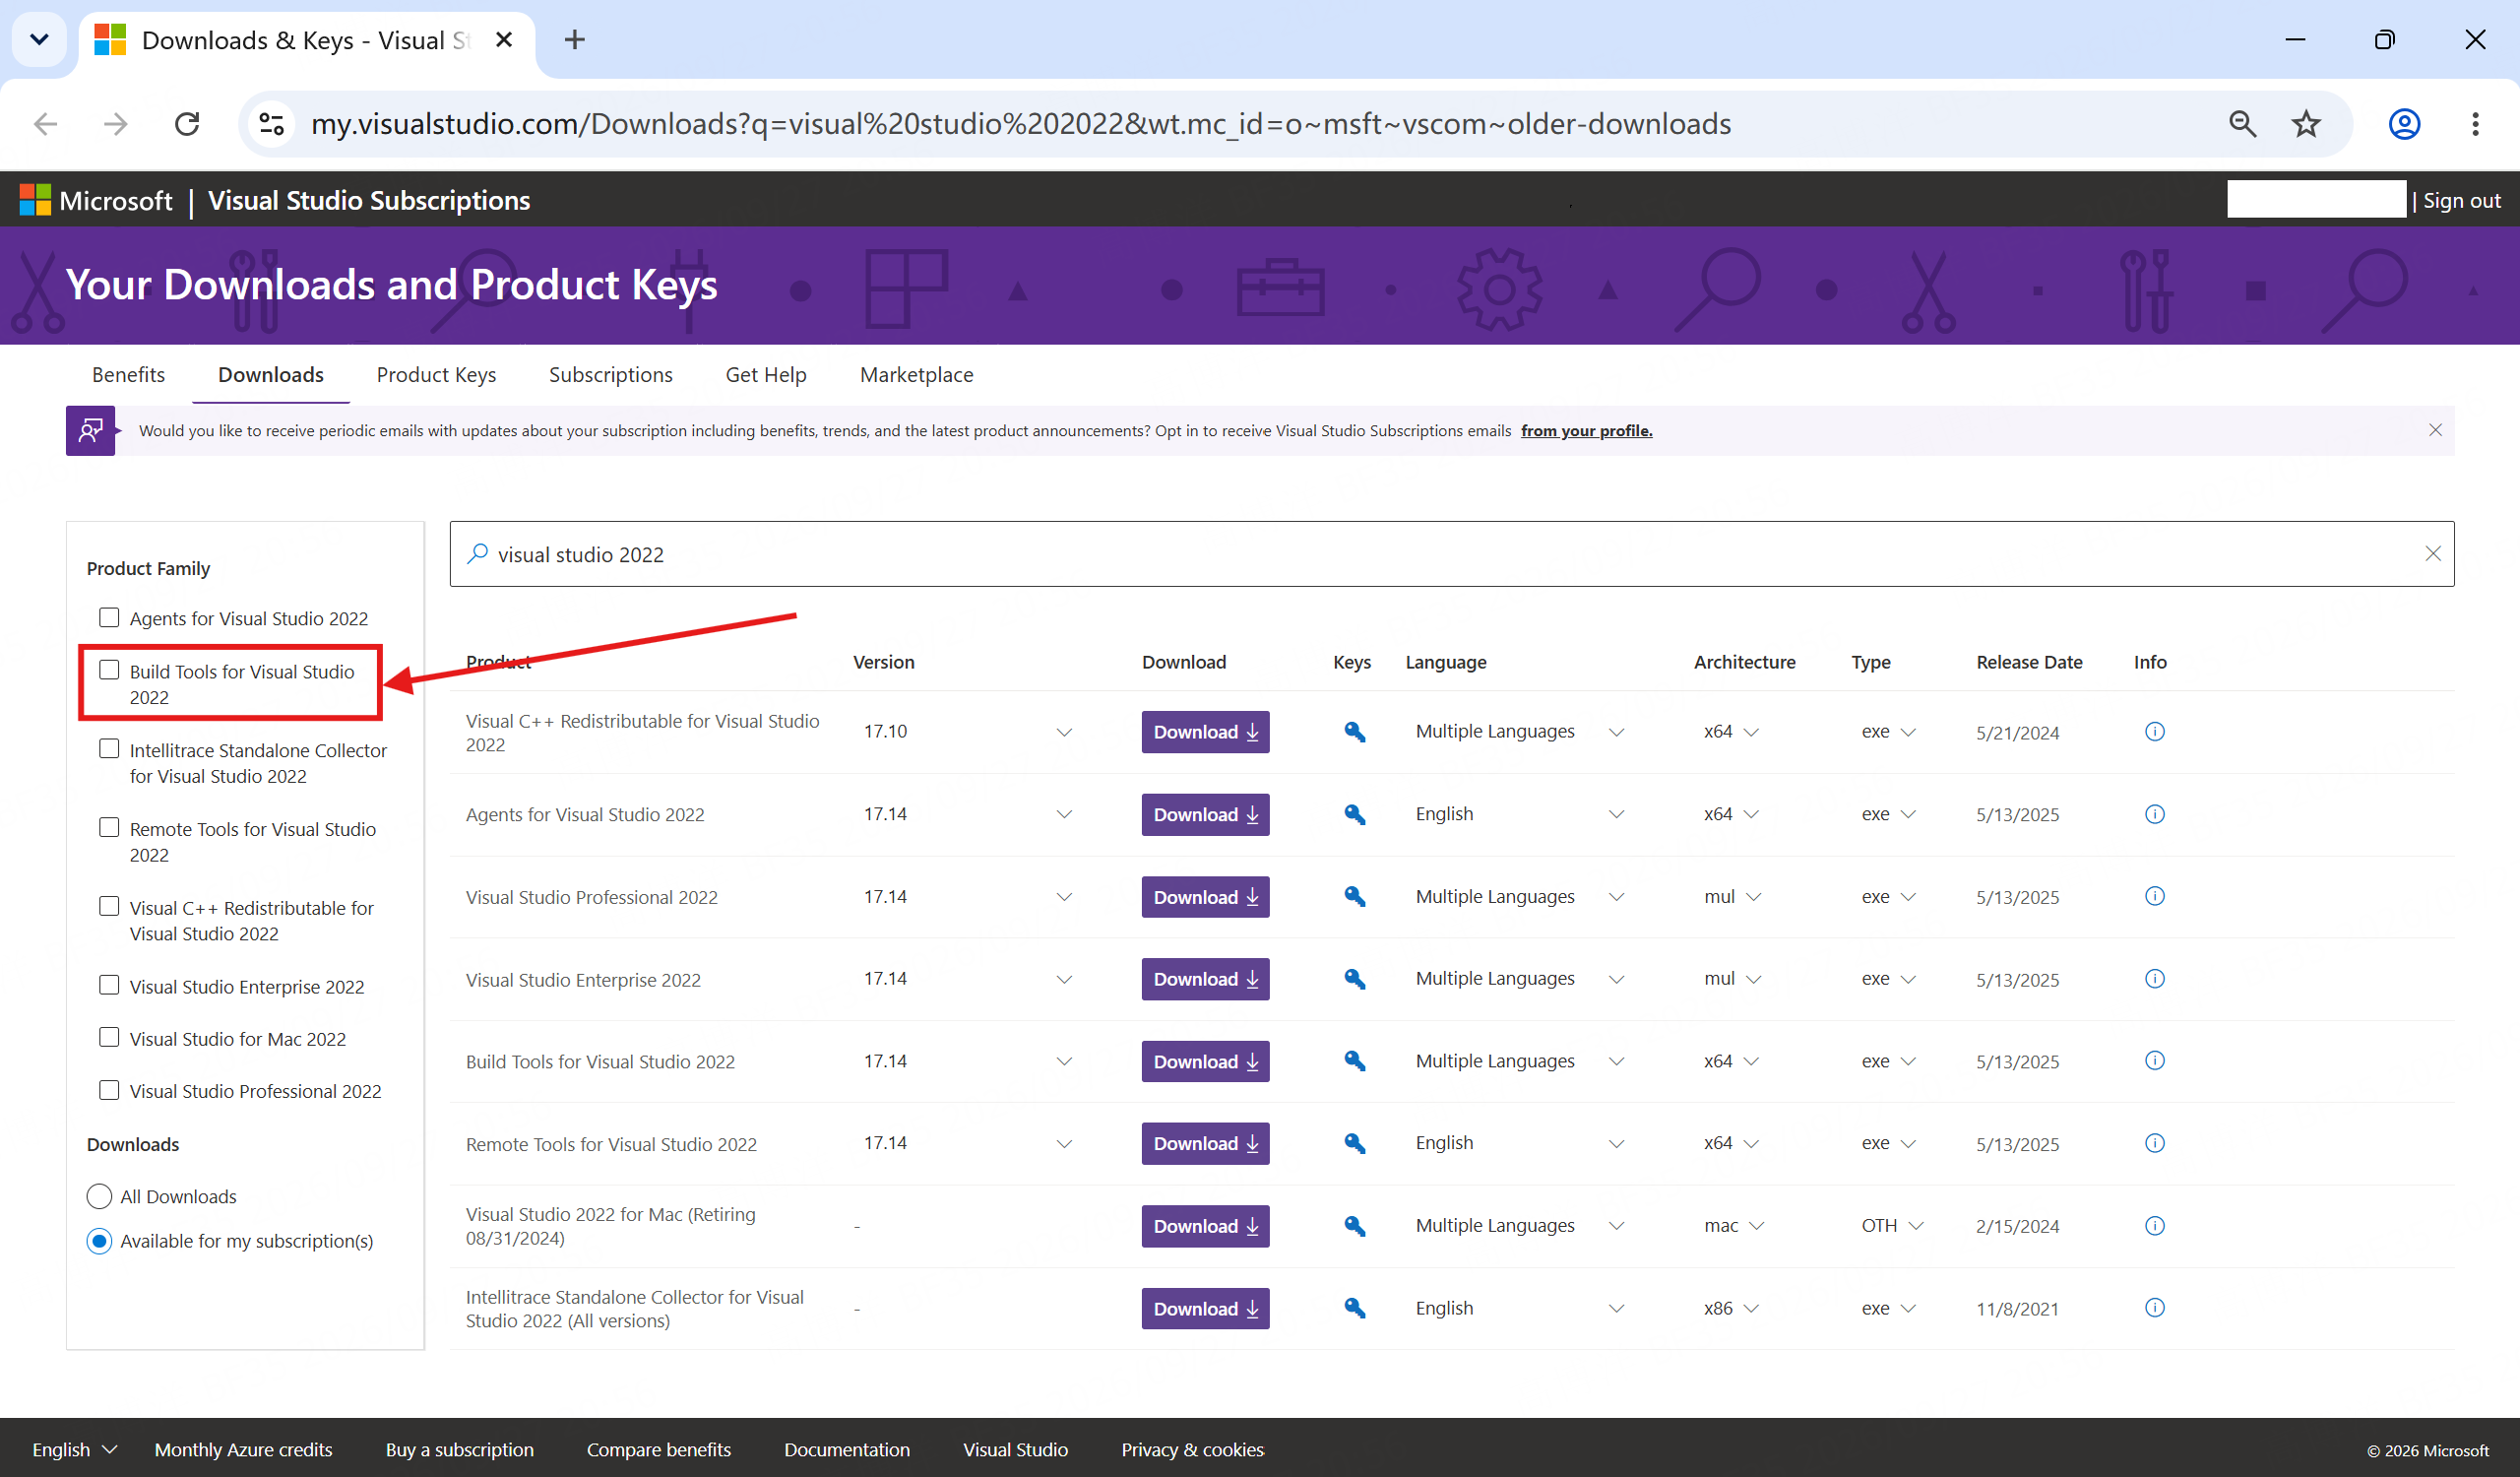Select the All Downloads radio button
The image size is (2520, 1477).
pos(99,1197)
